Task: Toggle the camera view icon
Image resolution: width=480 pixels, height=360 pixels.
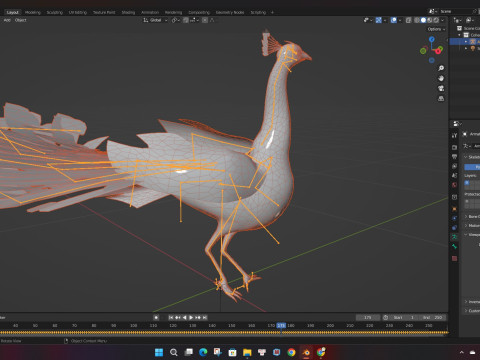Action: (x=441, y=88)
